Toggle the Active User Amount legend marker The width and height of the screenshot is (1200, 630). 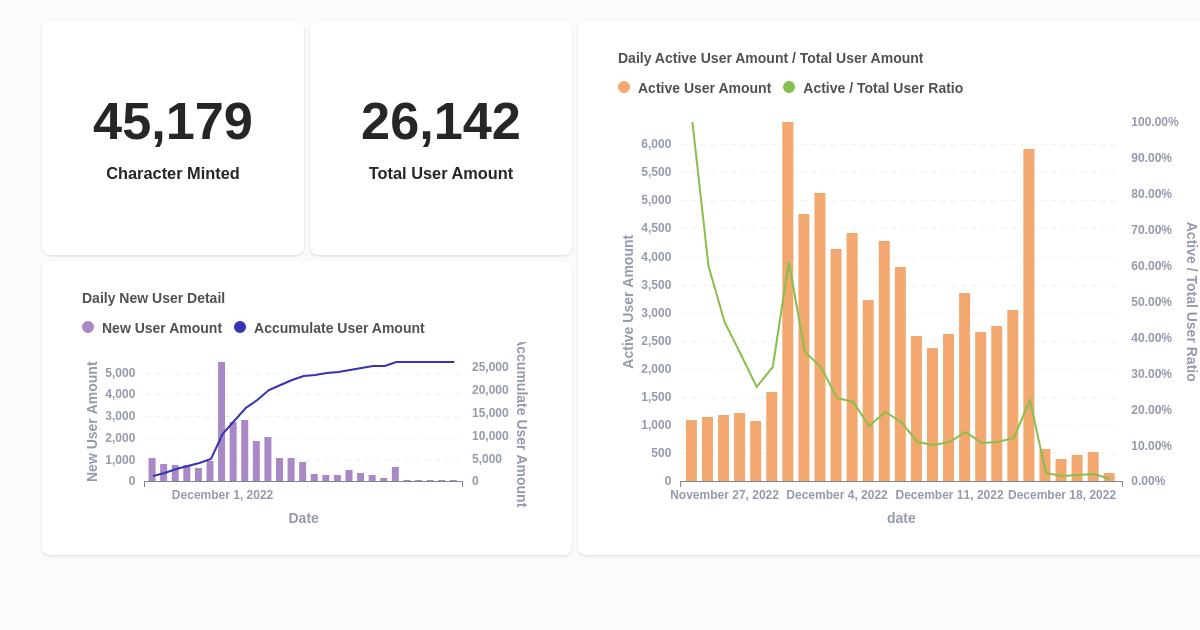(x=622, y=88)
